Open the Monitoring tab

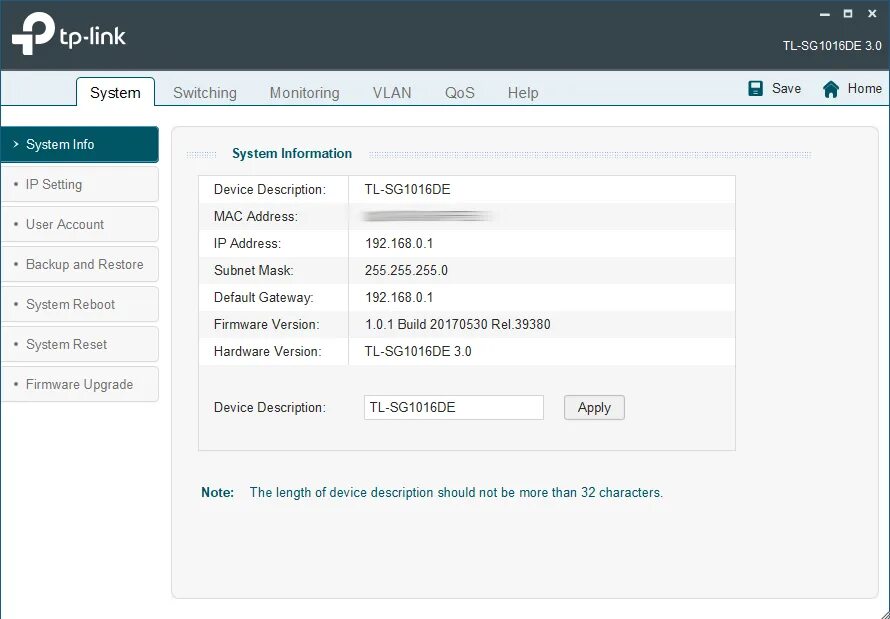coord(304,92)
